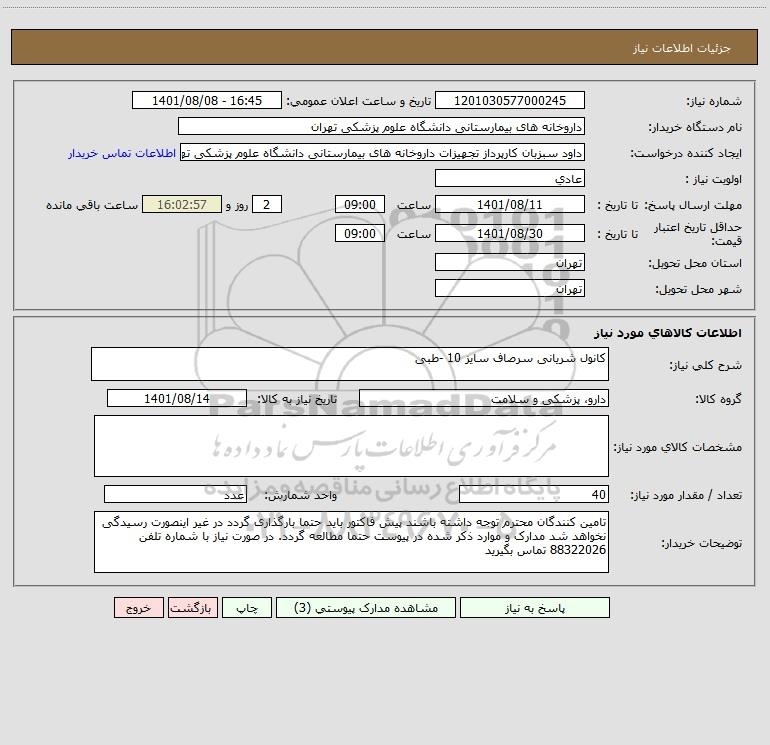Click the goods group field 'دارو، پزشکی و سلامت'
This screenshot has height=745, width=770.
(x=484, y=399)
